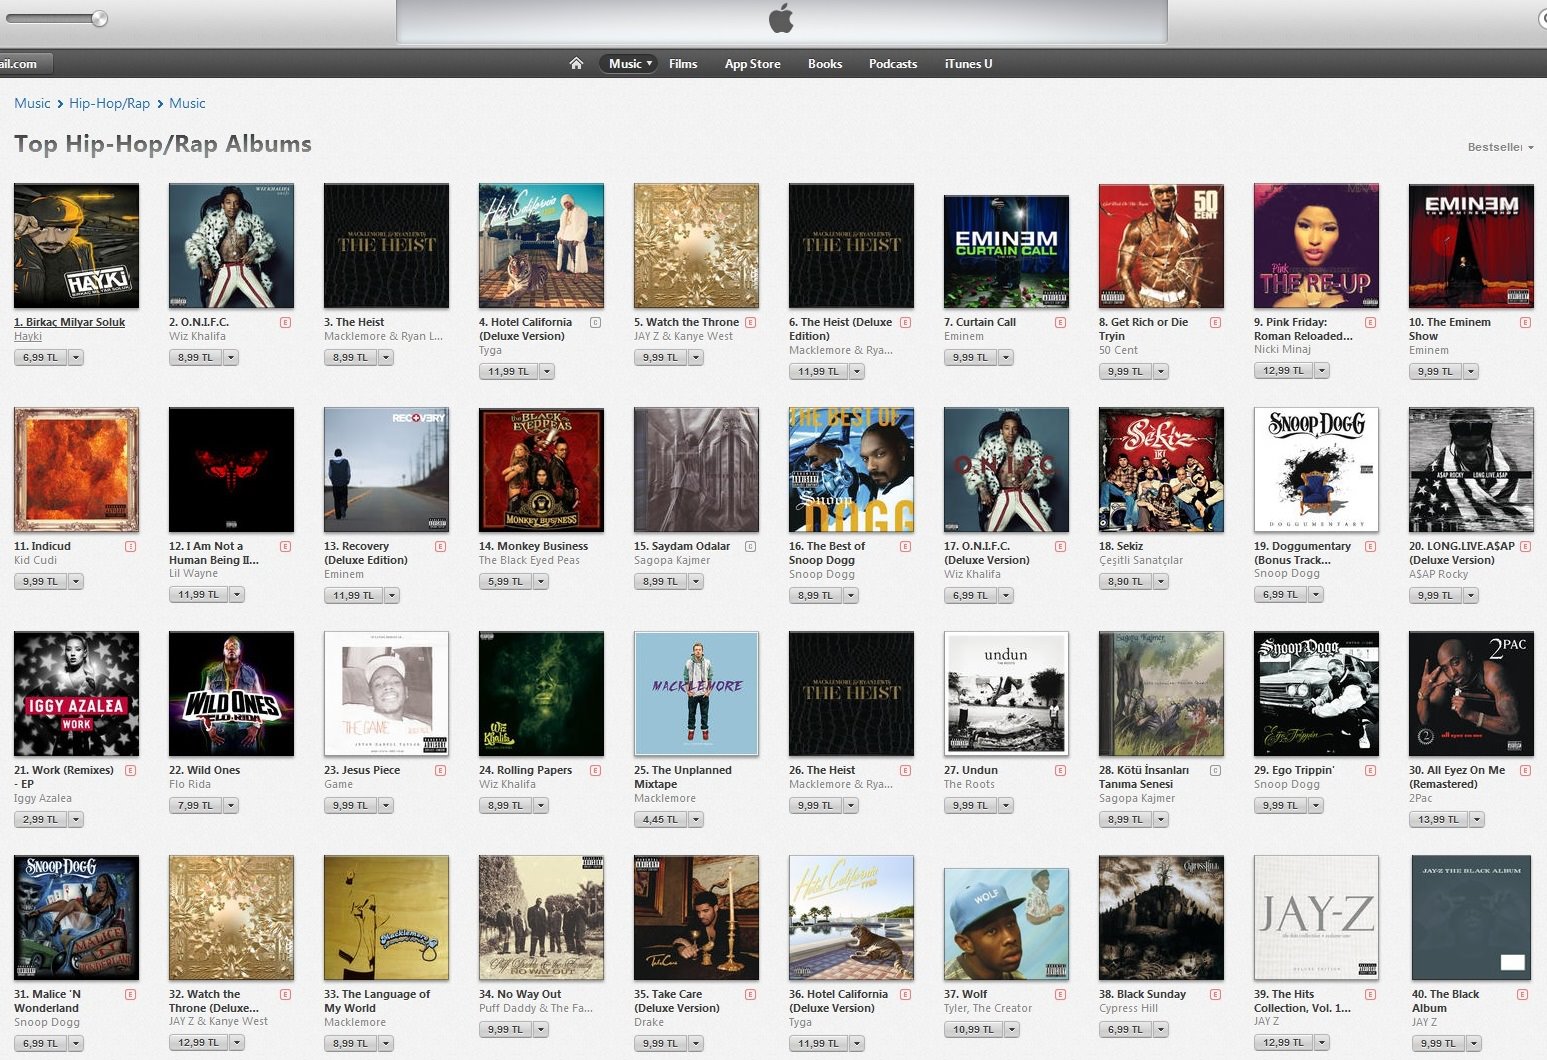Expand price options arrow for Wolf album
The width and height of the screenshot is (1547, 1060).
(1012, 1029)
